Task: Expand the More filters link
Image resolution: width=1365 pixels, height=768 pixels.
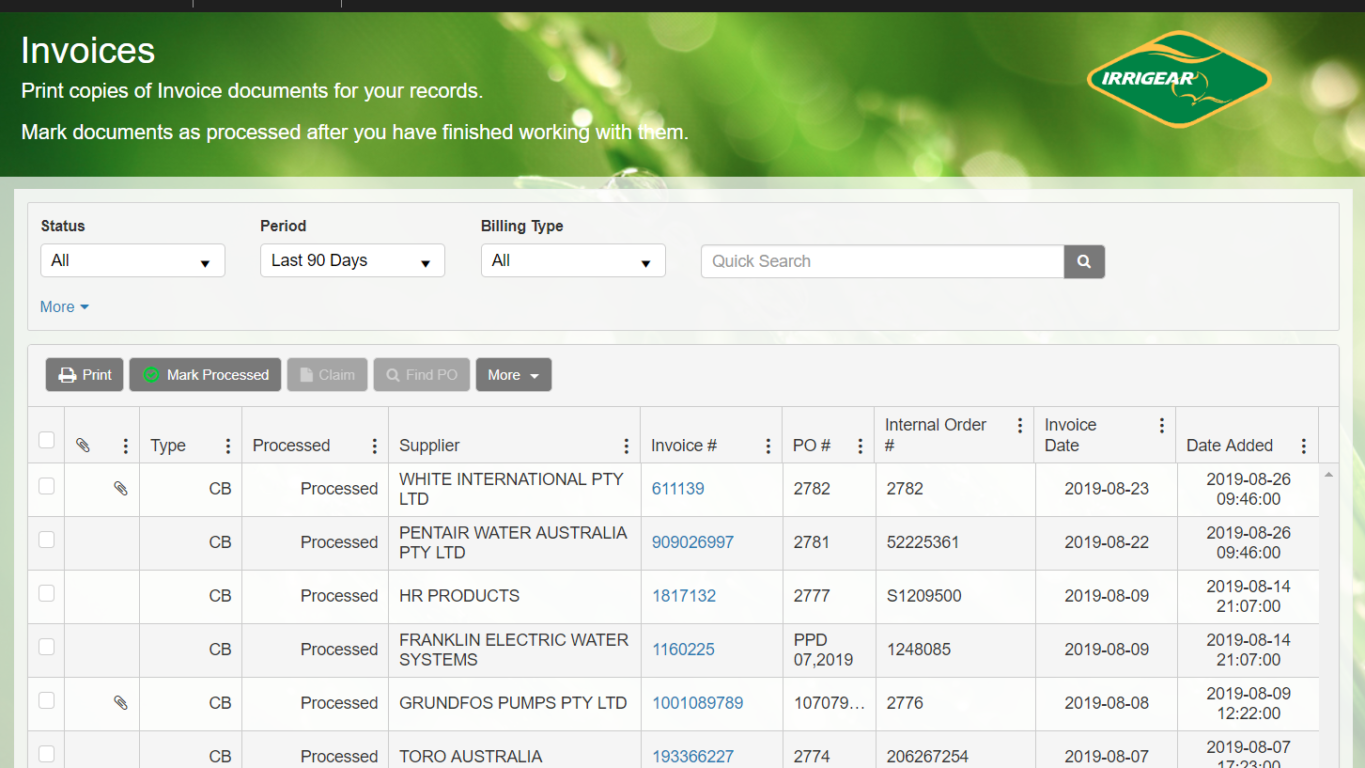Action: pos(64,307)
